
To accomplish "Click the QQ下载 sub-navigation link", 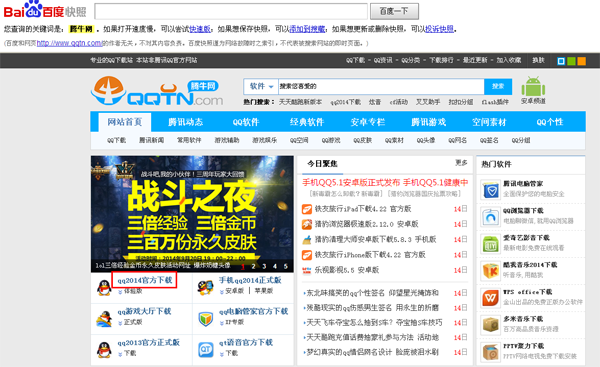I will [116, 140].
